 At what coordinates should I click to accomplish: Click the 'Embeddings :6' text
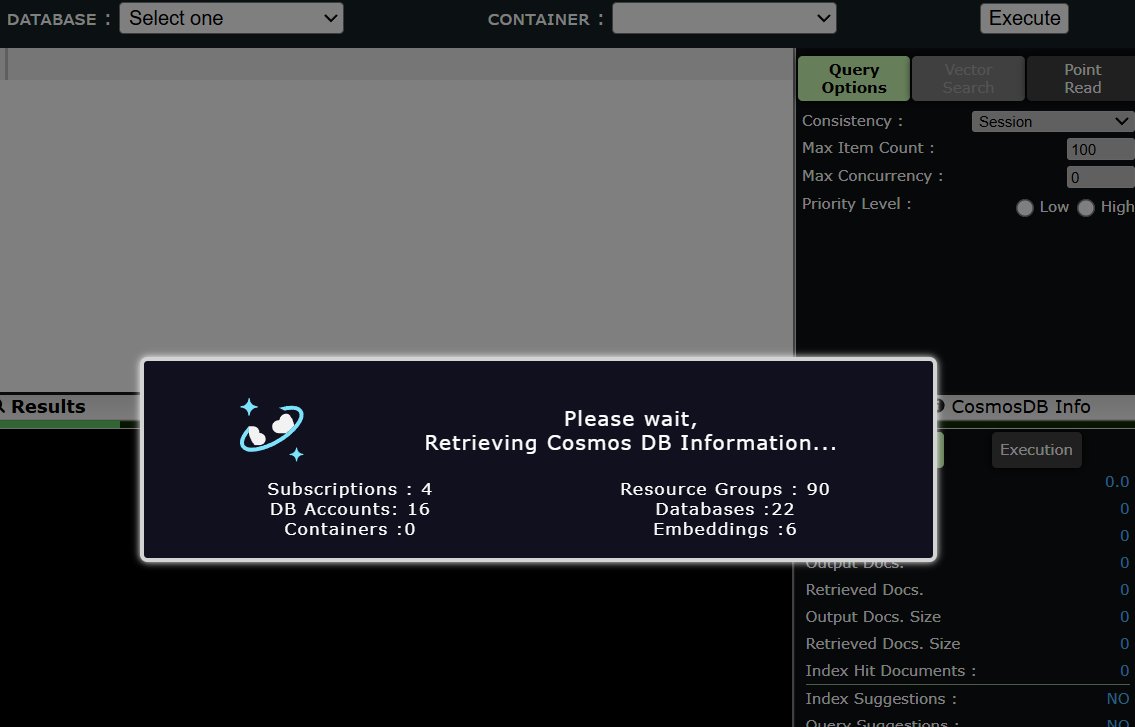point(725,529)
